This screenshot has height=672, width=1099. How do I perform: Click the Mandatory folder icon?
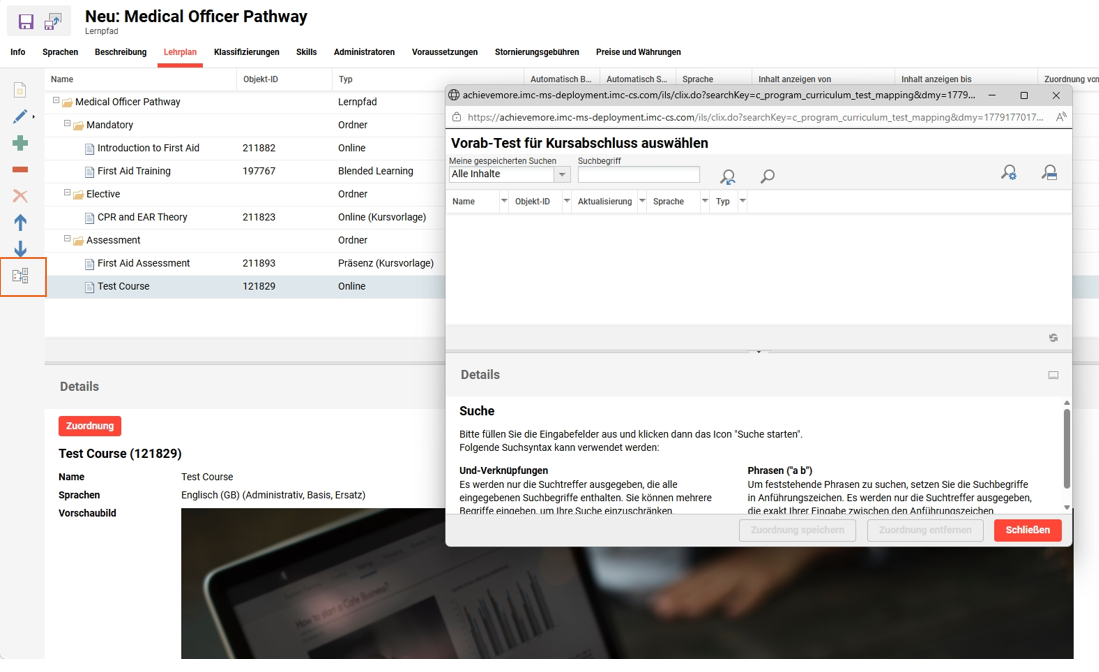[78, 125]
